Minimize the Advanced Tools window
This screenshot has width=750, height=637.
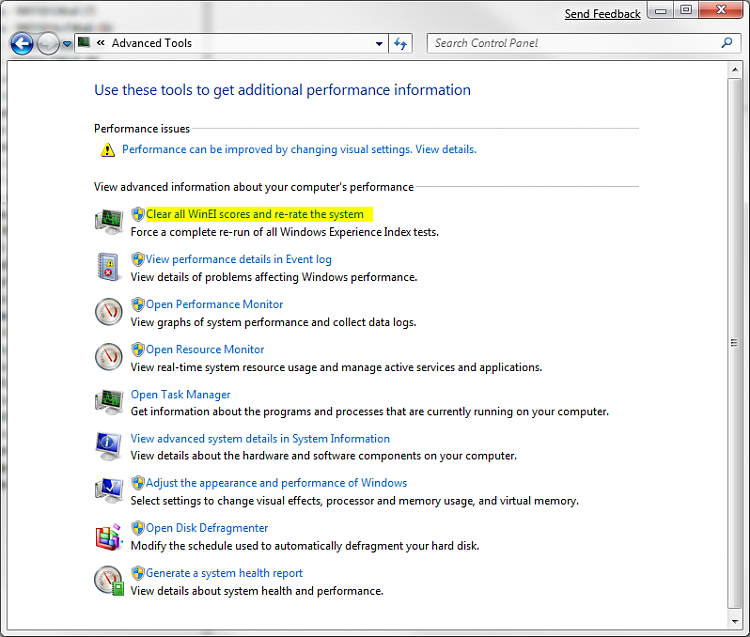(661, 10)
